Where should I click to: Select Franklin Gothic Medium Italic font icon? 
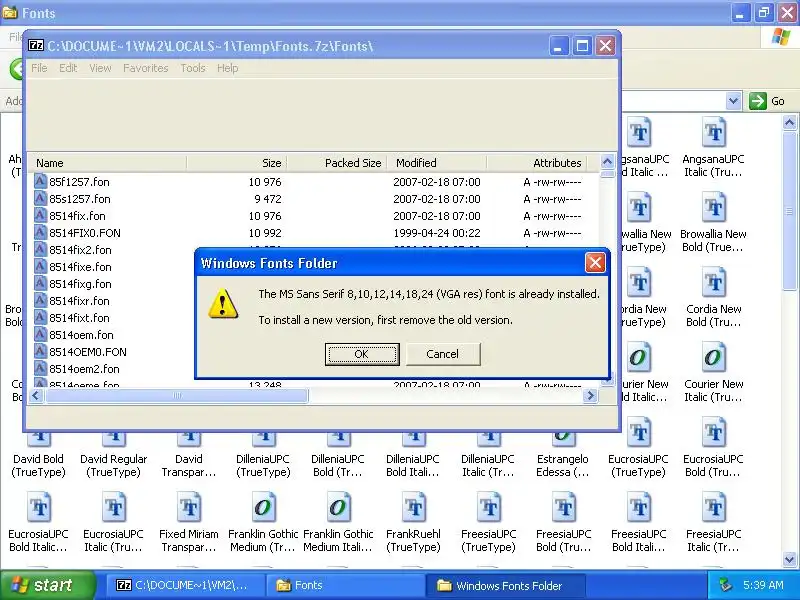(x=339, y=507)
